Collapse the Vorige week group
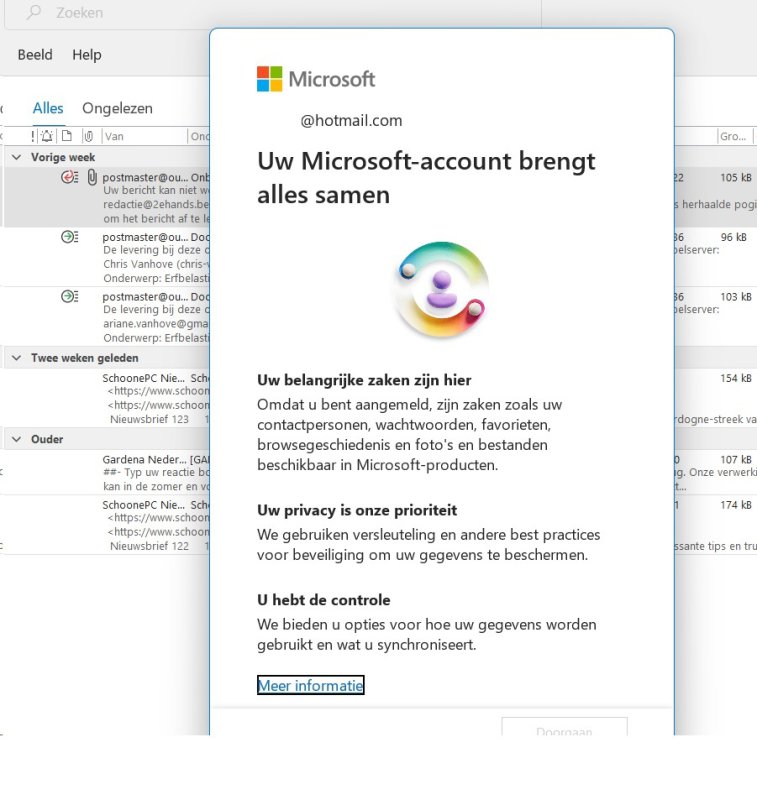This screenshot has width=757, height=800. point(16,158)
